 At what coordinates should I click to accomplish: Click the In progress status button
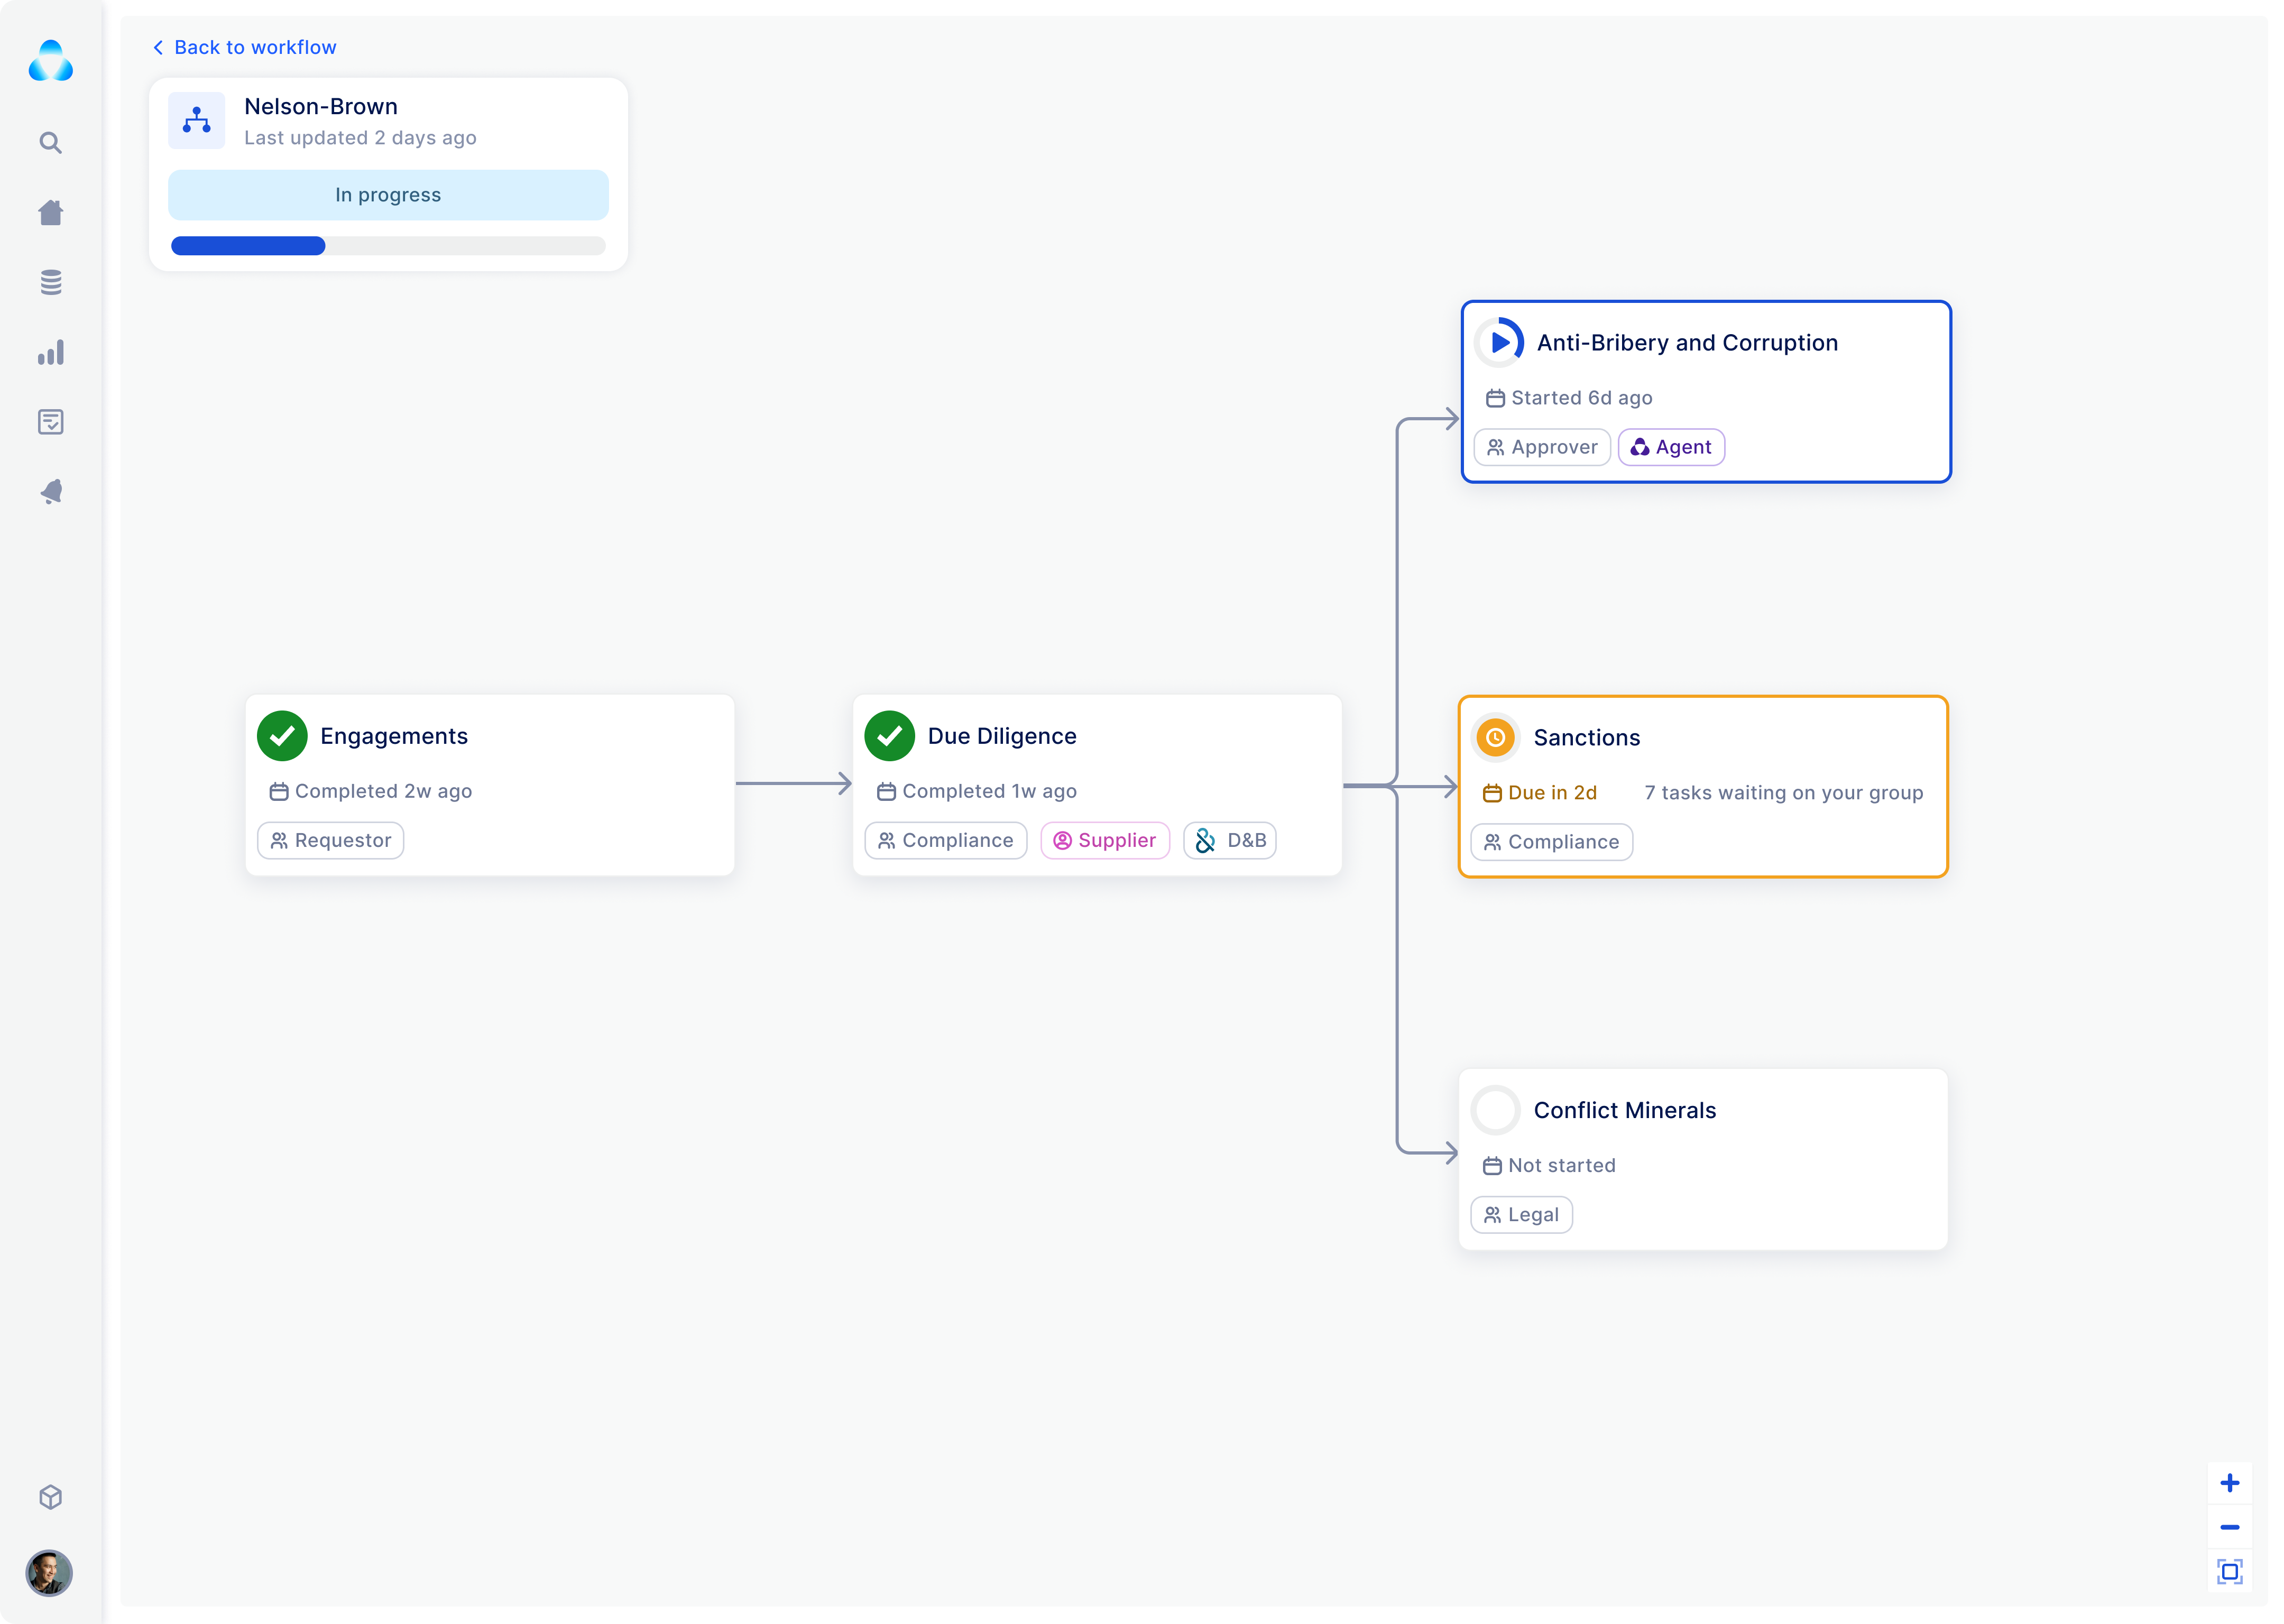pos(388,195)
